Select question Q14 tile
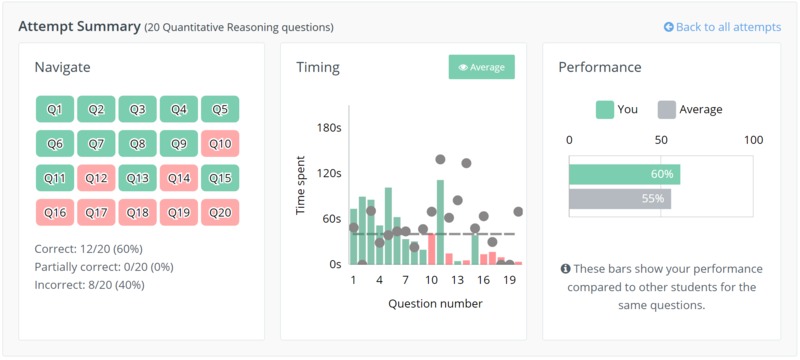Screen dimensions: 800x360 (179, 178)
